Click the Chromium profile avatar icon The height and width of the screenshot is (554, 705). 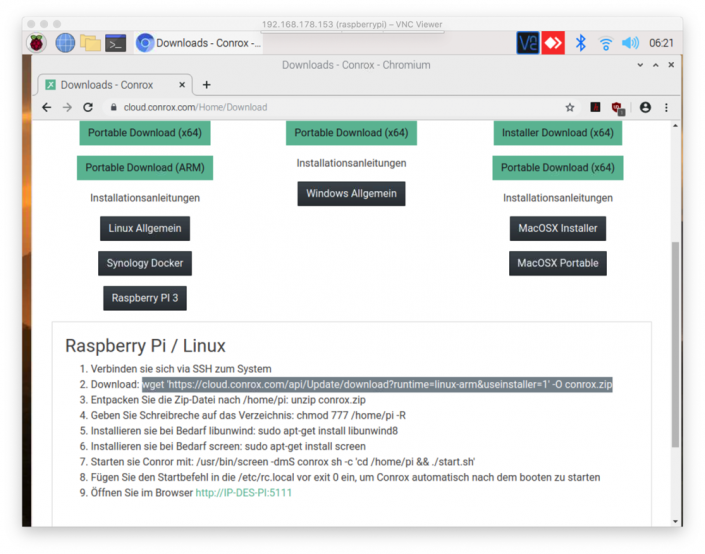[x=645, y=107]
